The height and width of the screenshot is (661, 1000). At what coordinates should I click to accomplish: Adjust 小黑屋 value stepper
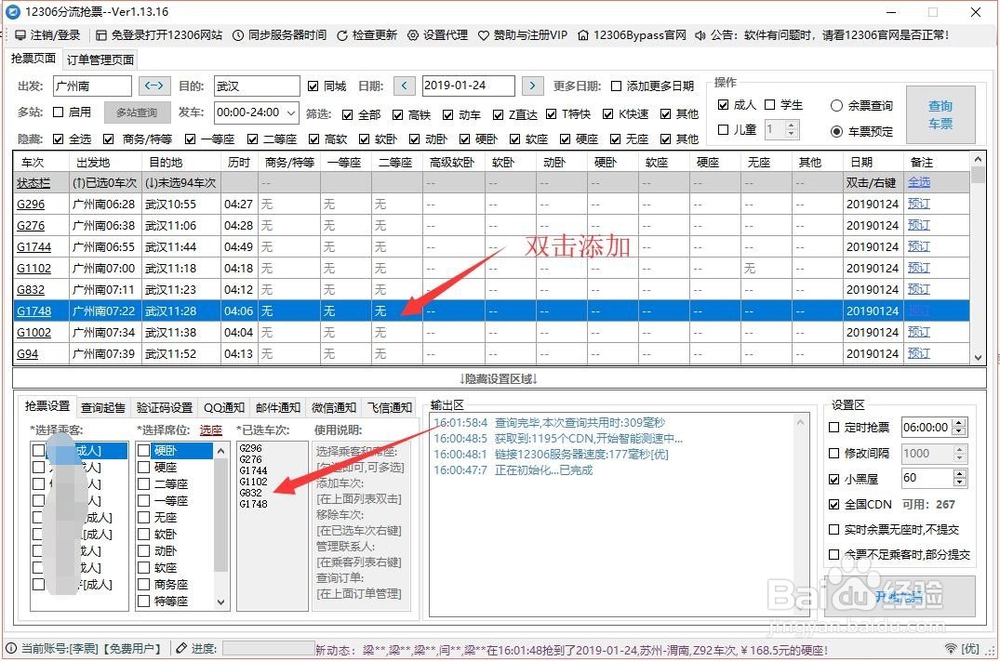coord(959,478)
